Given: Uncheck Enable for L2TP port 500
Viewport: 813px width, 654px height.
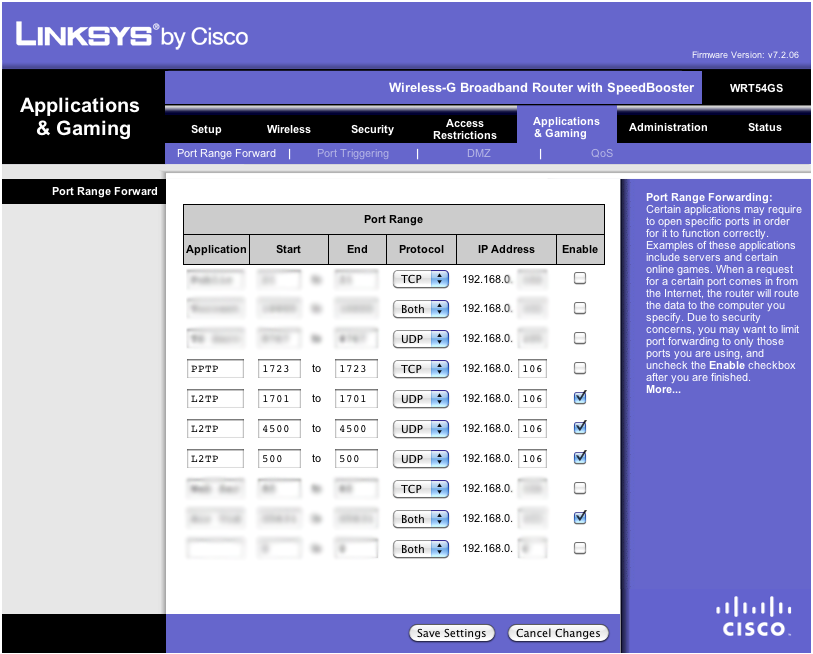Looking at the screenshot, I should point(580,458).
